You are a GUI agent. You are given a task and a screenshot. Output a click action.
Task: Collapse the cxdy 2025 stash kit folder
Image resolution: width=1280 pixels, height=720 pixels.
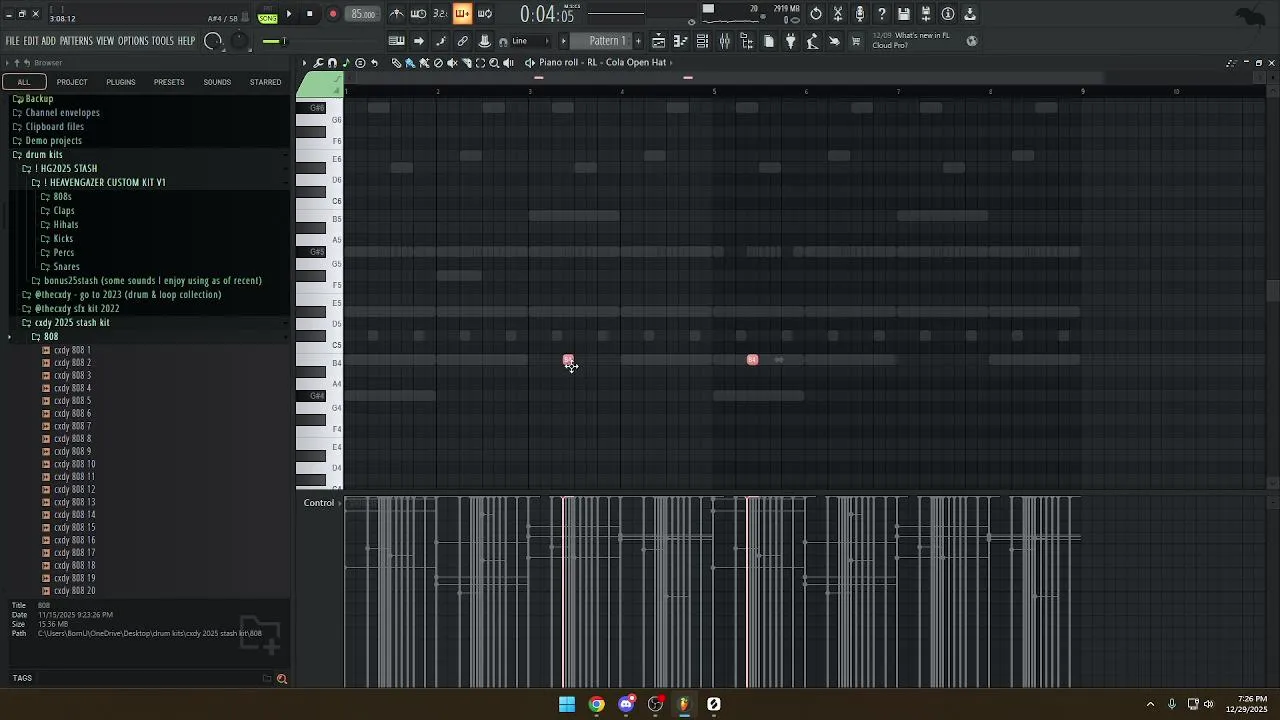point(66,323)
